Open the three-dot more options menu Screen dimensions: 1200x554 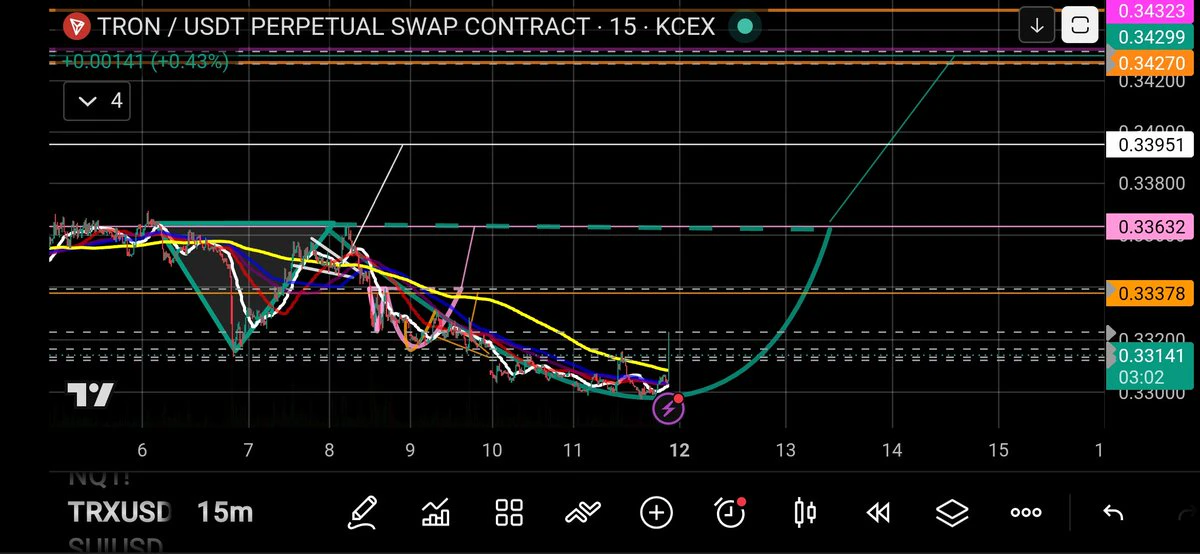tap(1026, 513)
